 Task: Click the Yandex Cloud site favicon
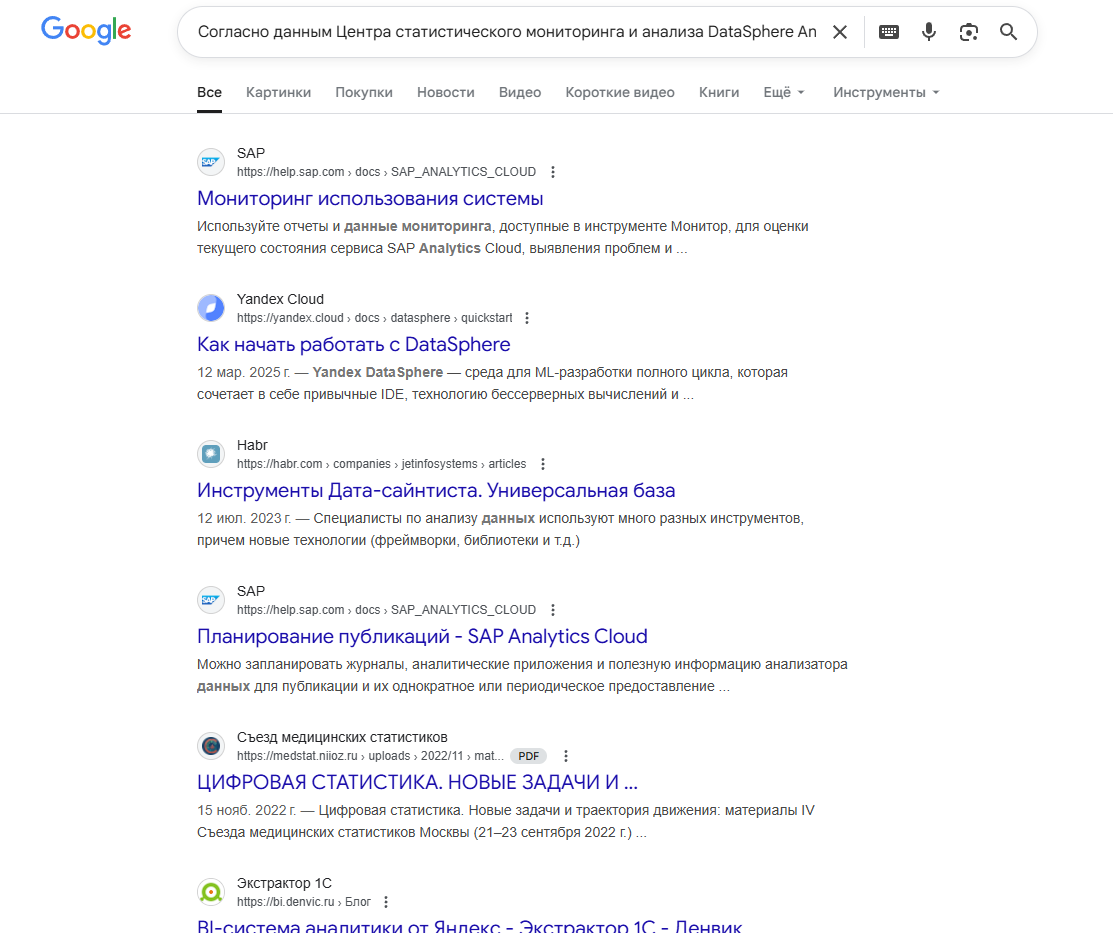[x=211, y=308]
